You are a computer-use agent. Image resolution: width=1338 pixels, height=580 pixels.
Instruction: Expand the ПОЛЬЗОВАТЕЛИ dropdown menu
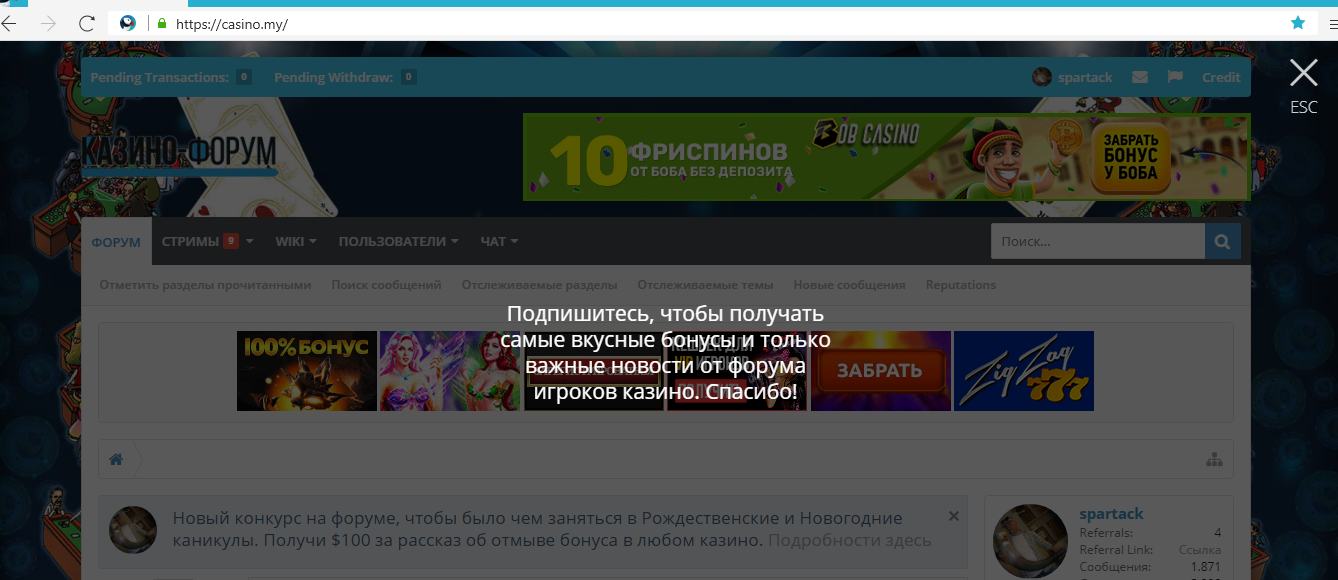(x=399, y=241)
